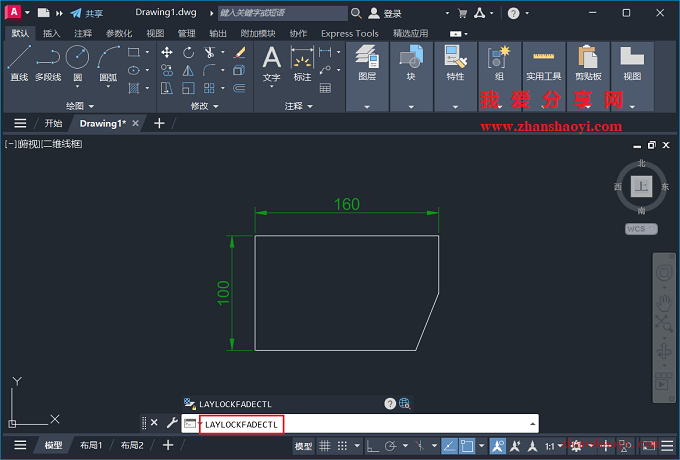680x460 pixels.
Task: Toggle isometric drafting in status bar
Action: [420, 445]
